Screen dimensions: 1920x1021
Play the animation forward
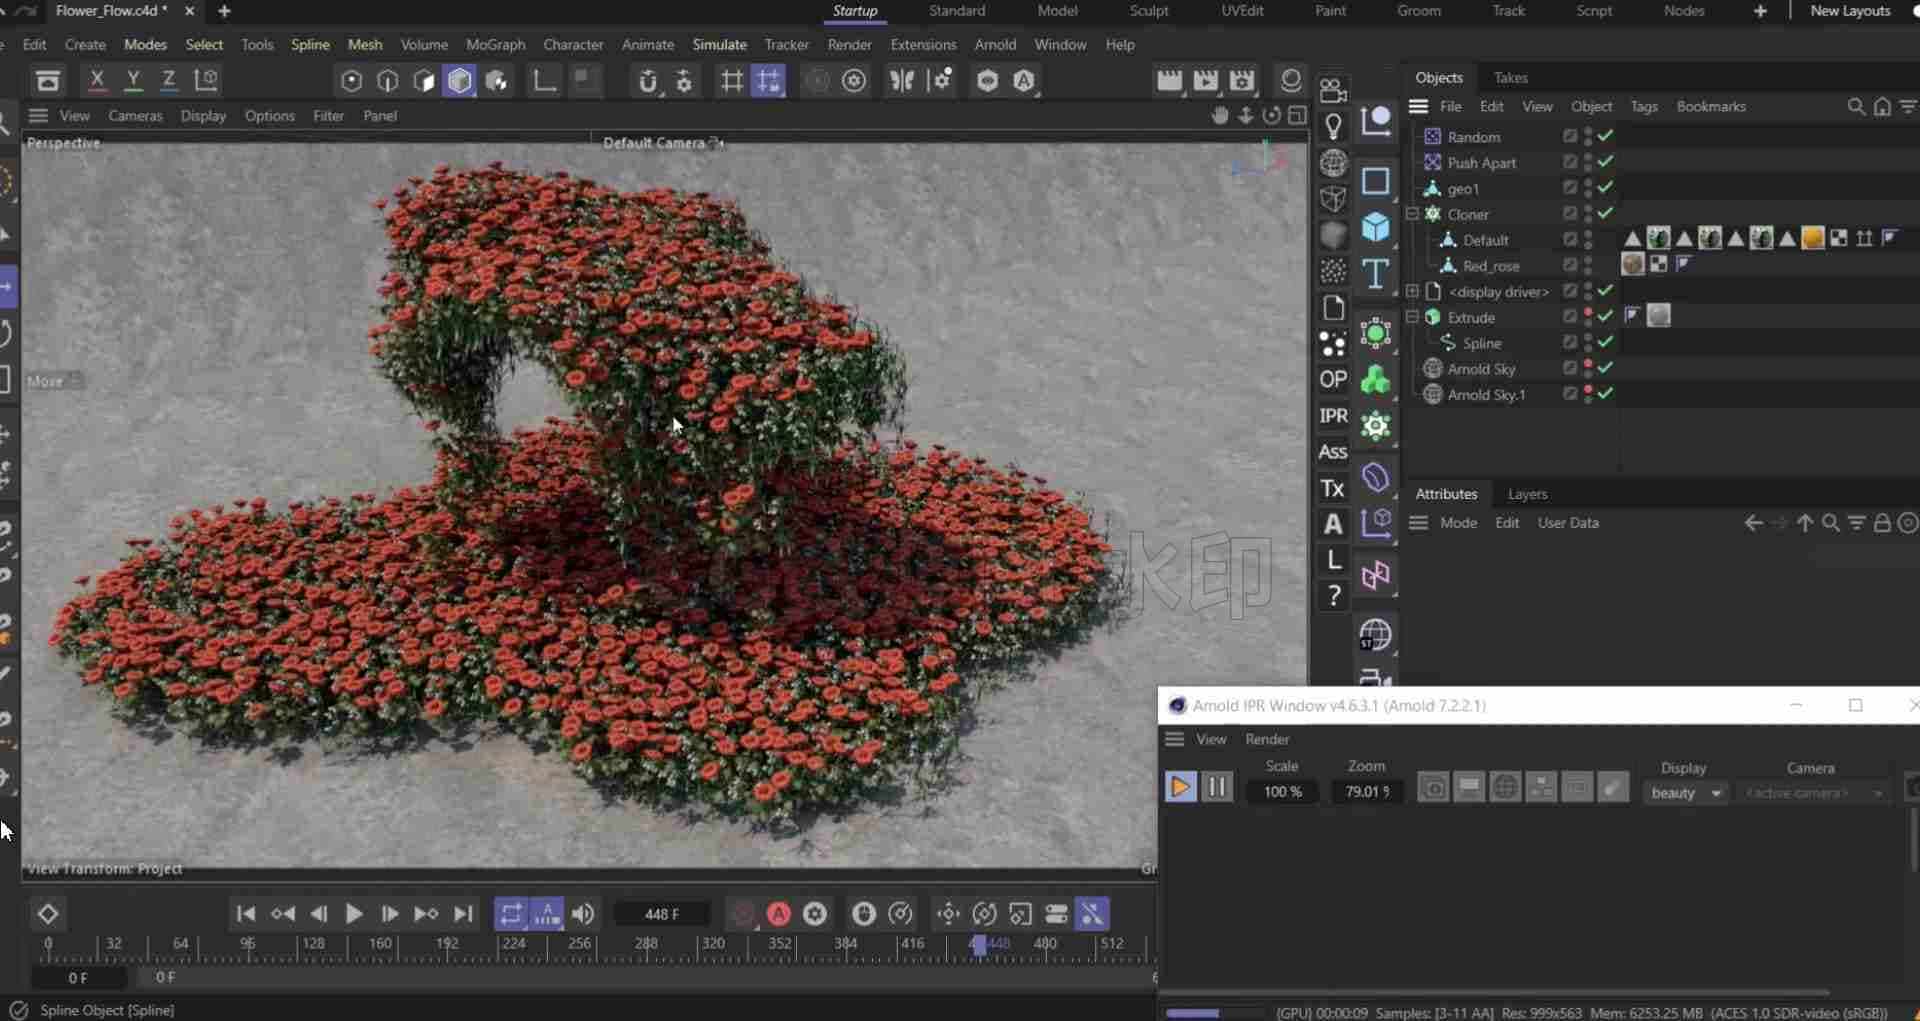point(354,914)
